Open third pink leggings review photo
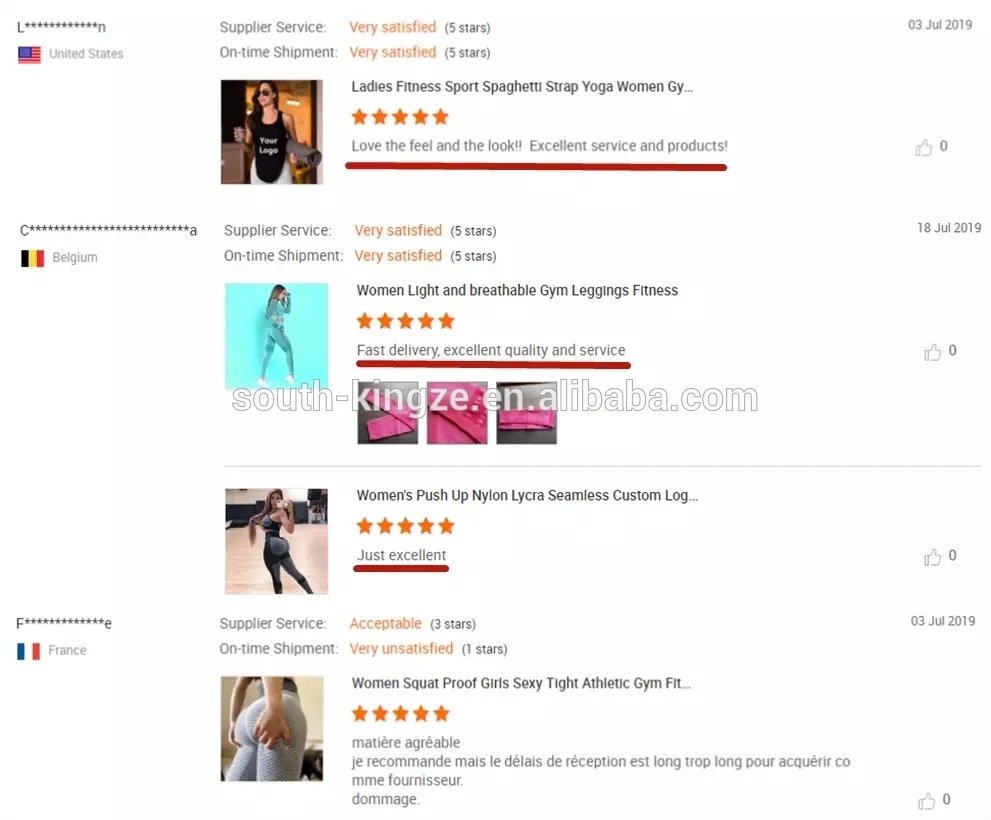991x820 pixels. (526, 413)
